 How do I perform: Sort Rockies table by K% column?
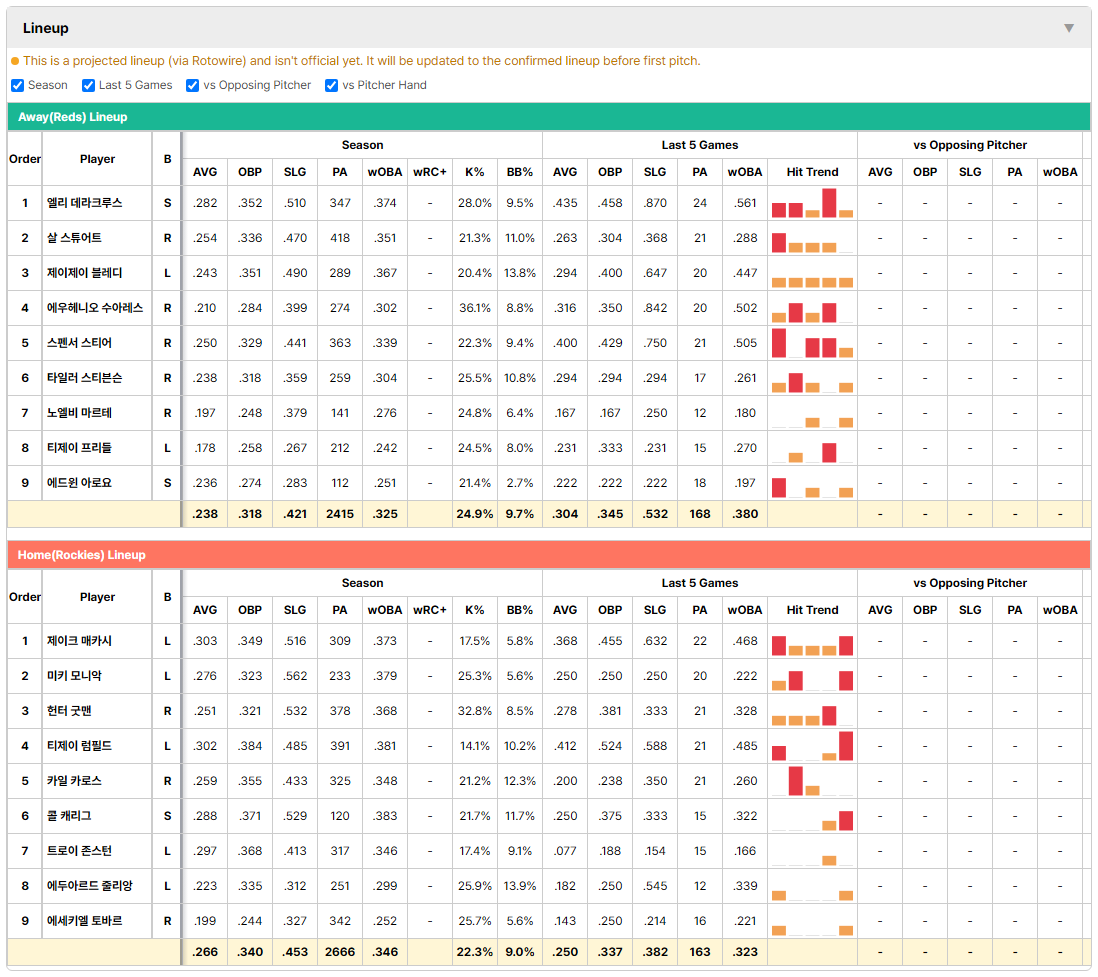pos(475,610)
